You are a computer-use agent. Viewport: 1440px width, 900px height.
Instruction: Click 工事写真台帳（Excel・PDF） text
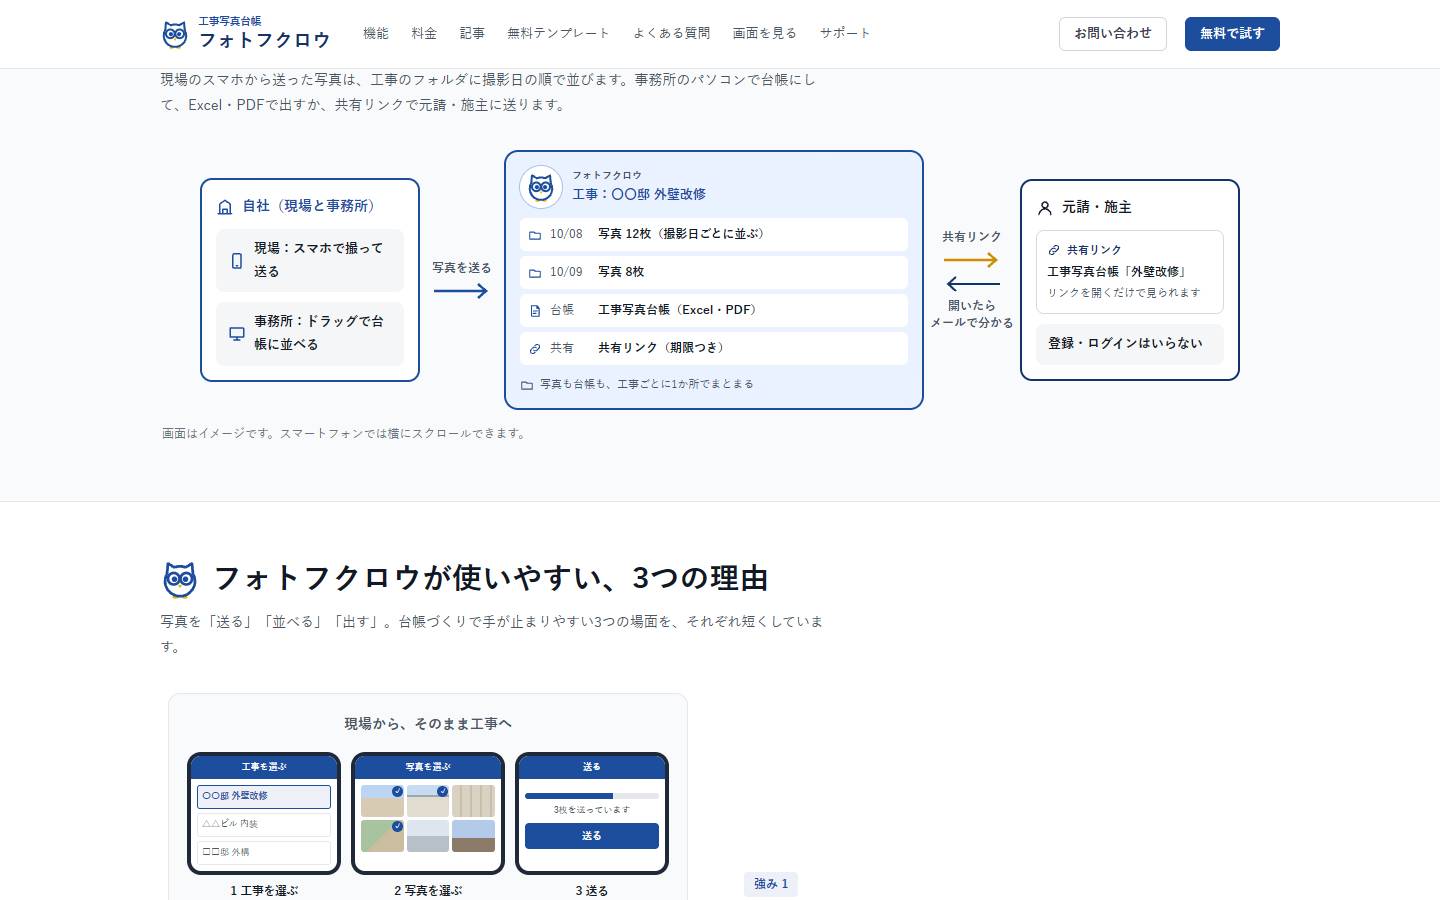click(x=677, y=310)
